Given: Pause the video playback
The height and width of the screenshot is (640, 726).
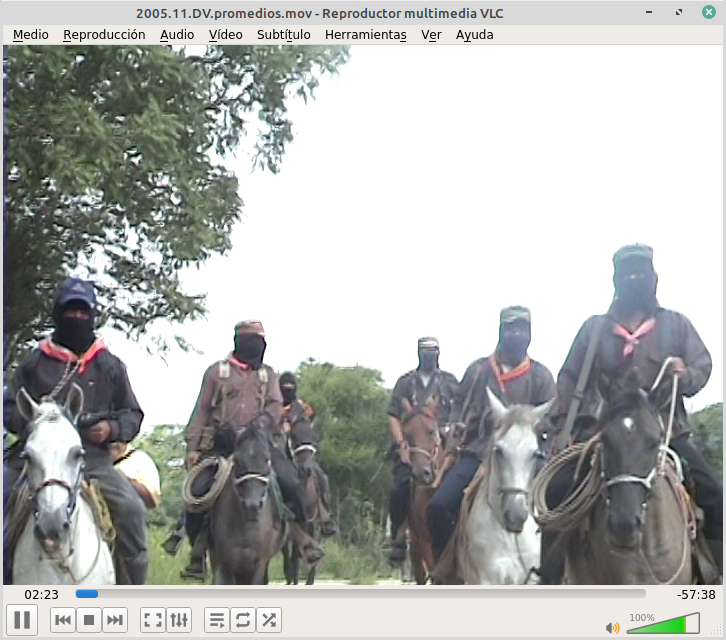Looking at the screenshot, I should [22, 619].
